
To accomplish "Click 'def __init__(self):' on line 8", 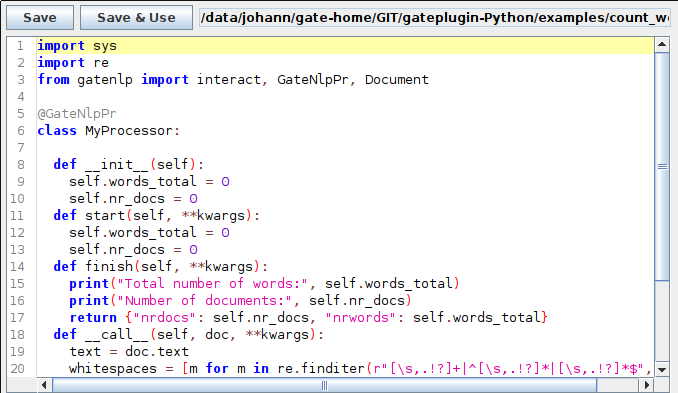I will click(x=128, y=164).
